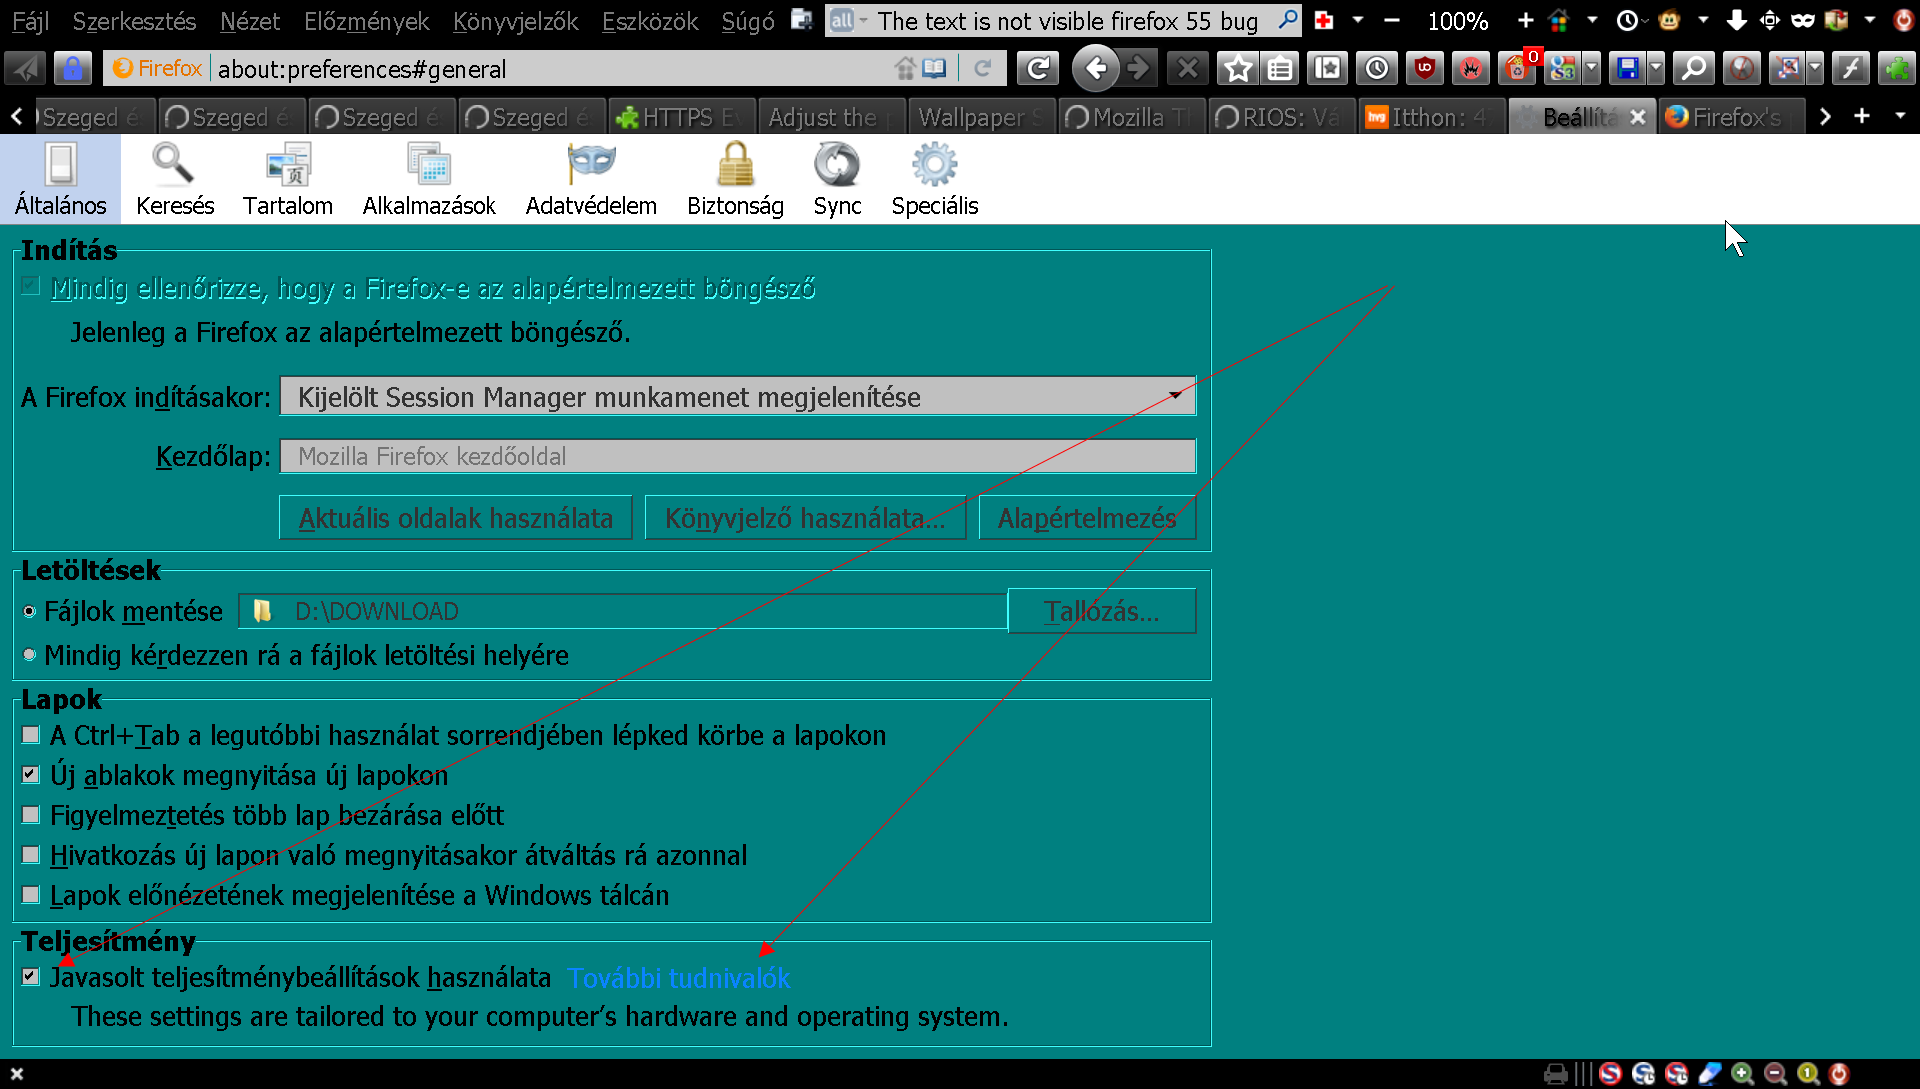Open the bookmarks list menu button
The width and height of the screenshot is (1920, 1089).
pyautogui.click(x=1279, y=68)
